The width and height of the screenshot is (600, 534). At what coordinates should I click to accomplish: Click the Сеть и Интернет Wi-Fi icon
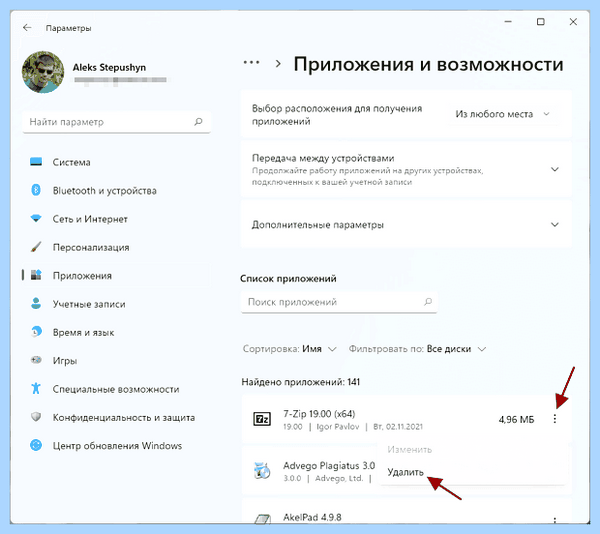pyautogui.click(x=36, y=218)
